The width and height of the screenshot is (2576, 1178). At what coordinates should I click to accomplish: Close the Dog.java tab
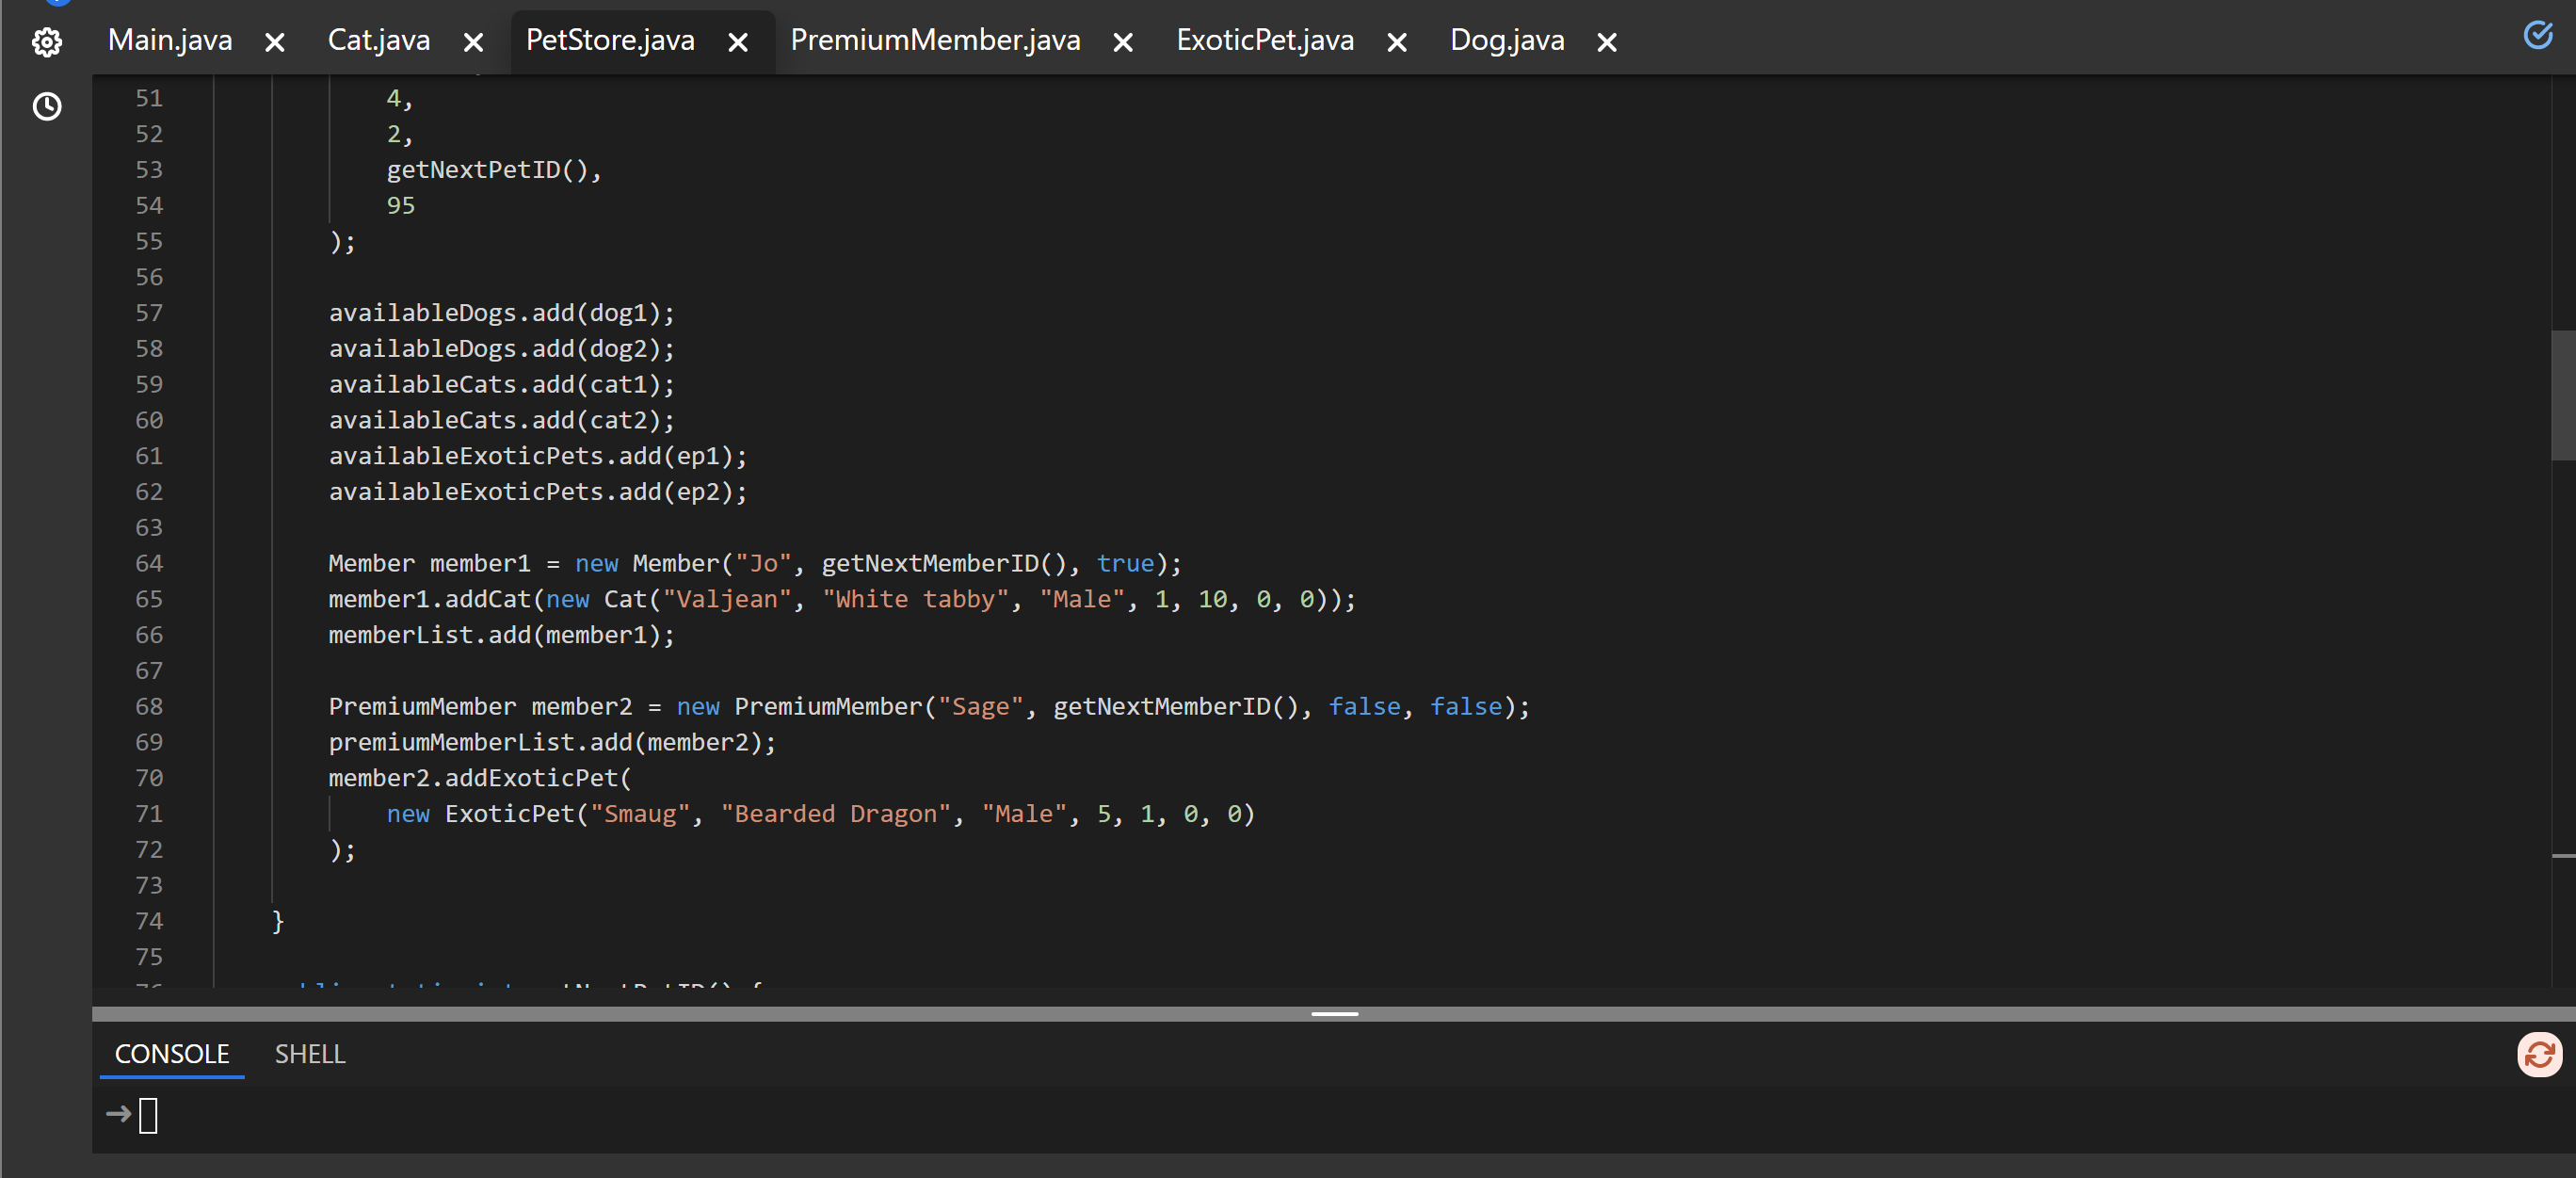coord(1606,42)
